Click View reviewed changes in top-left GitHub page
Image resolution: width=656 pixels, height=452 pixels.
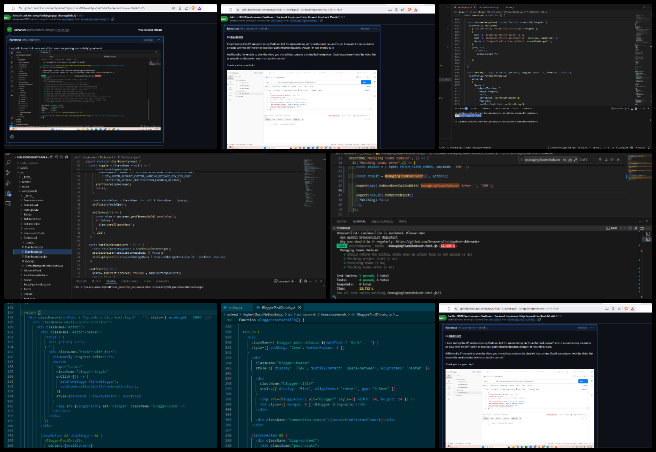click(150, 30)
